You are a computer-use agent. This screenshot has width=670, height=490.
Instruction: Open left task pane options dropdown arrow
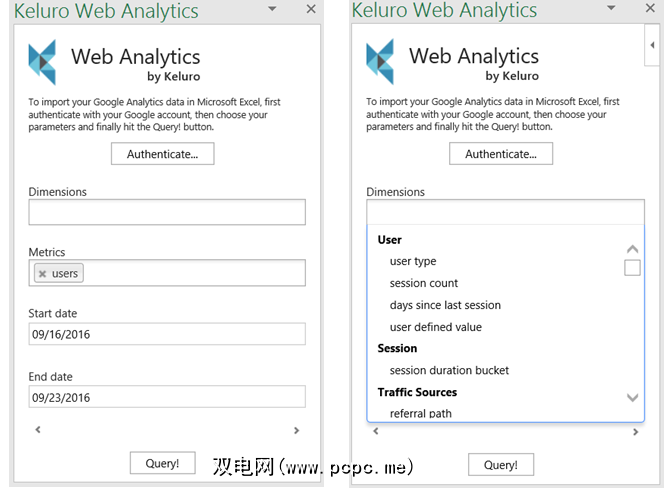click(272, 9)
